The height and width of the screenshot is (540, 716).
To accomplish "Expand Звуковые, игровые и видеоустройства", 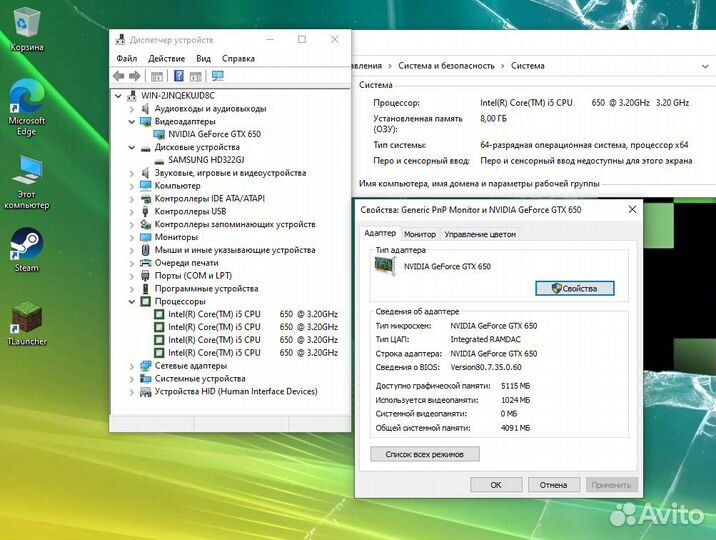I will (x=132, y=173).
